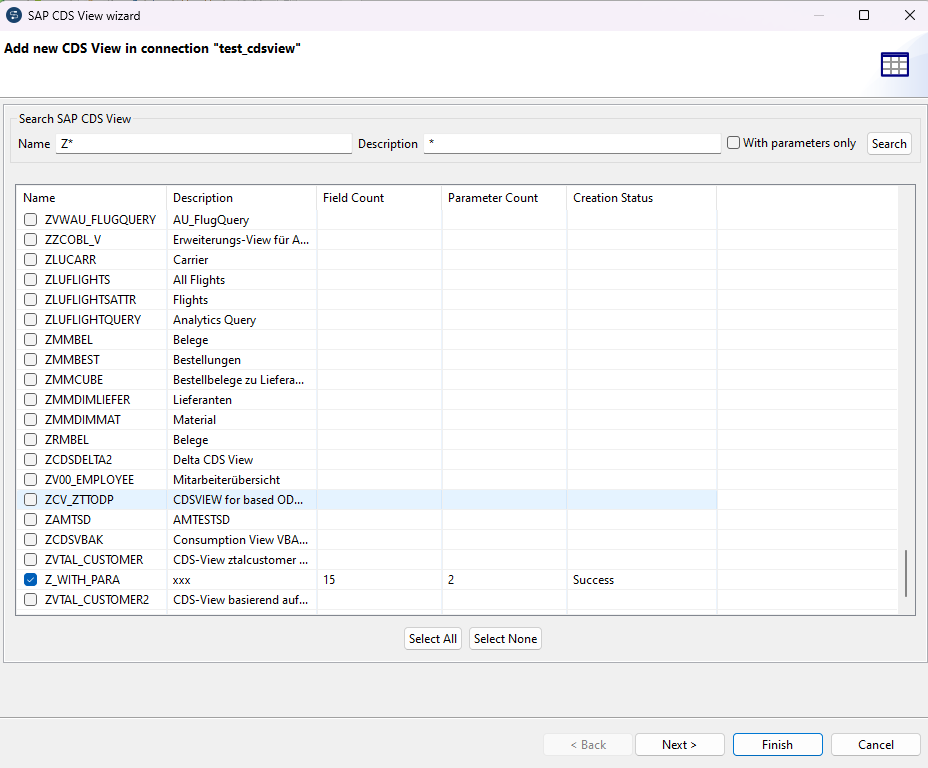Click the SAP logo in the title bar

(x=14, y=15)
